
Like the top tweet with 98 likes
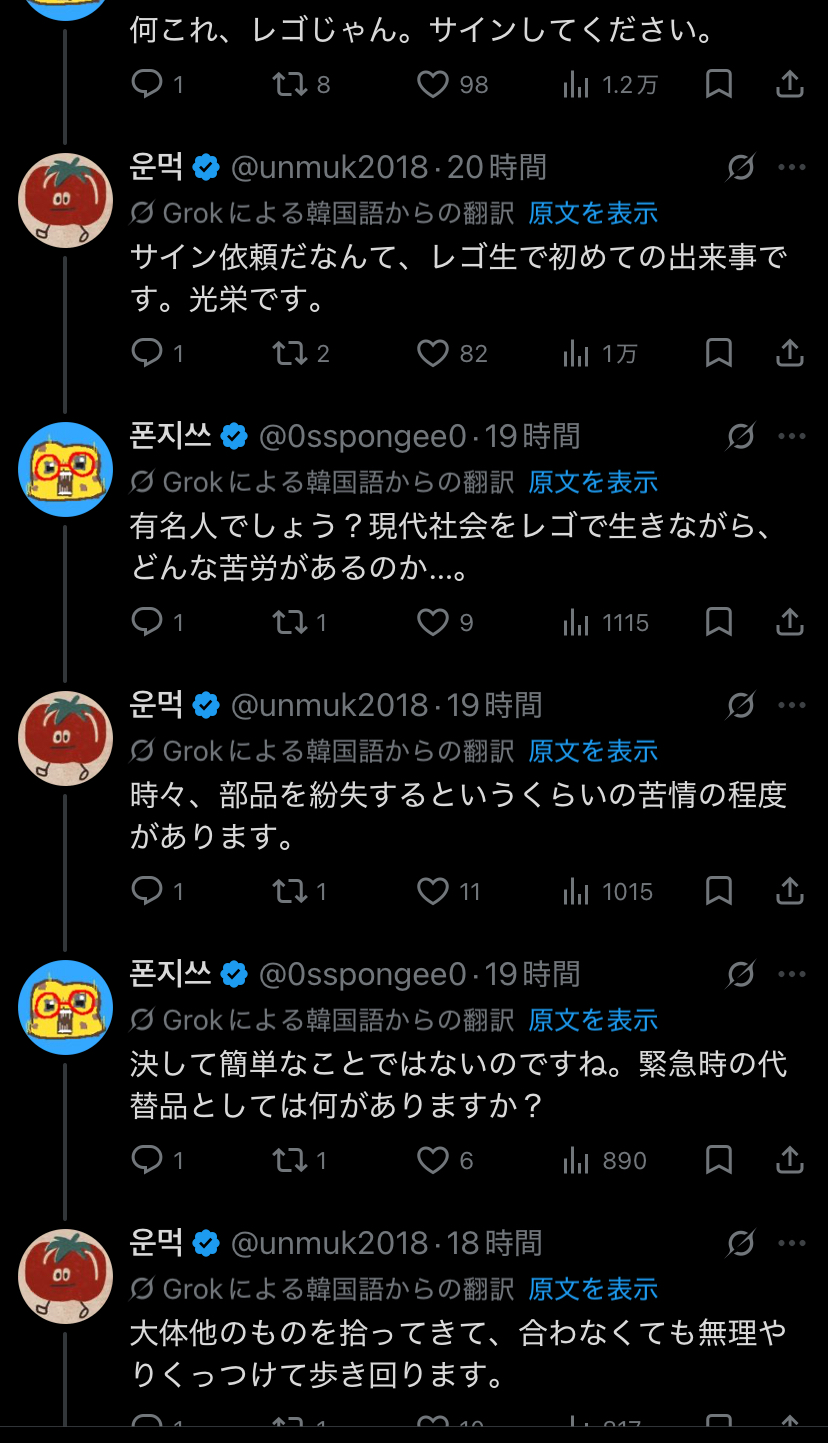coord(433,85)
